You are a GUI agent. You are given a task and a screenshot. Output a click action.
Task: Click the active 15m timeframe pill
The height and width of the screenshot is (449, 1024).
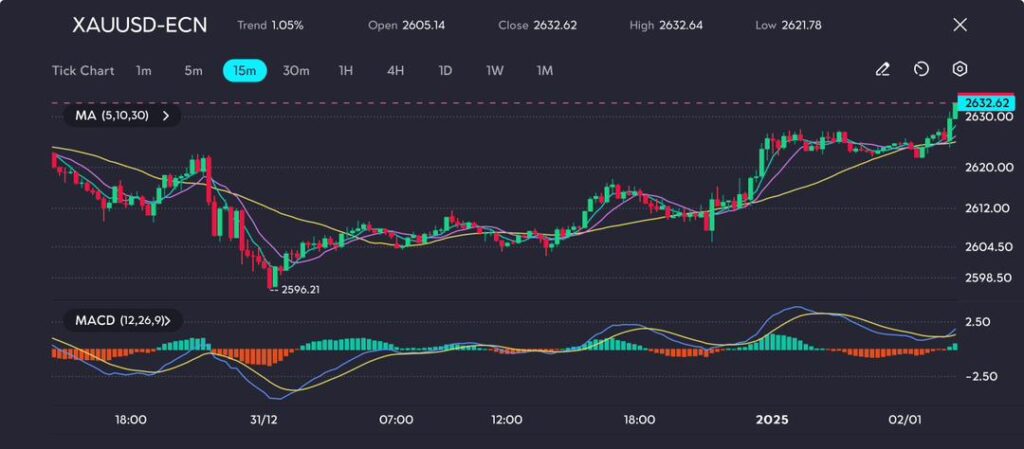[244, 71]
